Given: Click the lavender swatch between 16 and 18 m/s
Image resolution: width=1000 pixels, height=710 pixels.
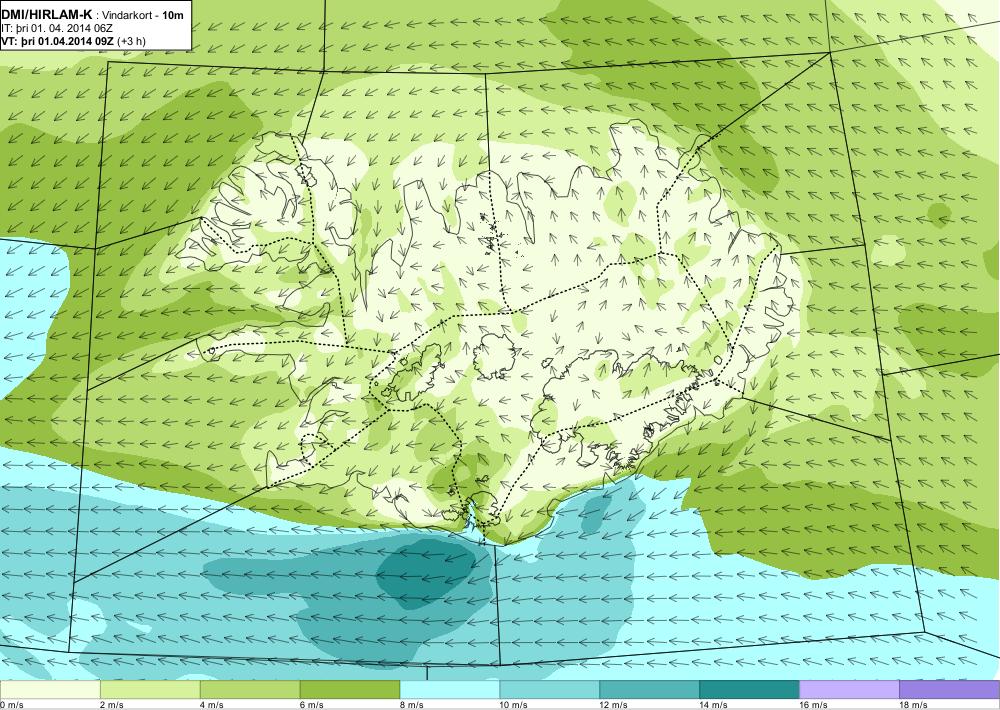Looking at the screenshot, I should [x=849, y=690].
